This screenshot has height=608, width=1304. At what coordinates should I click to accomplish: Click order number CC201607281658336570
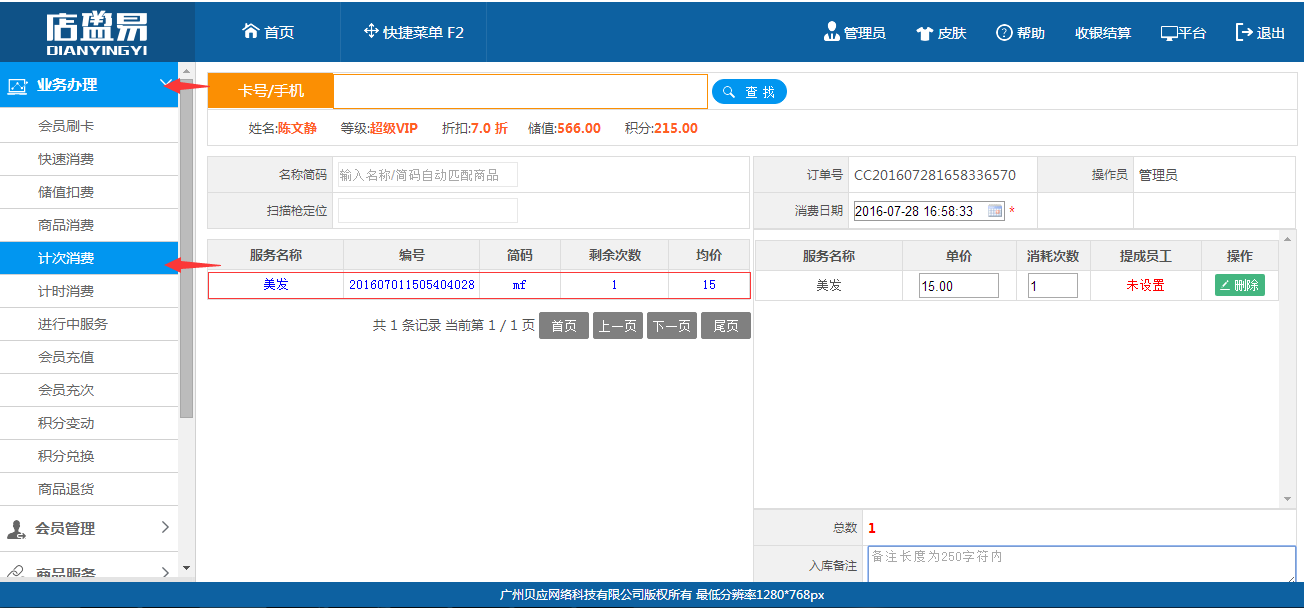[x=935, y=175]
